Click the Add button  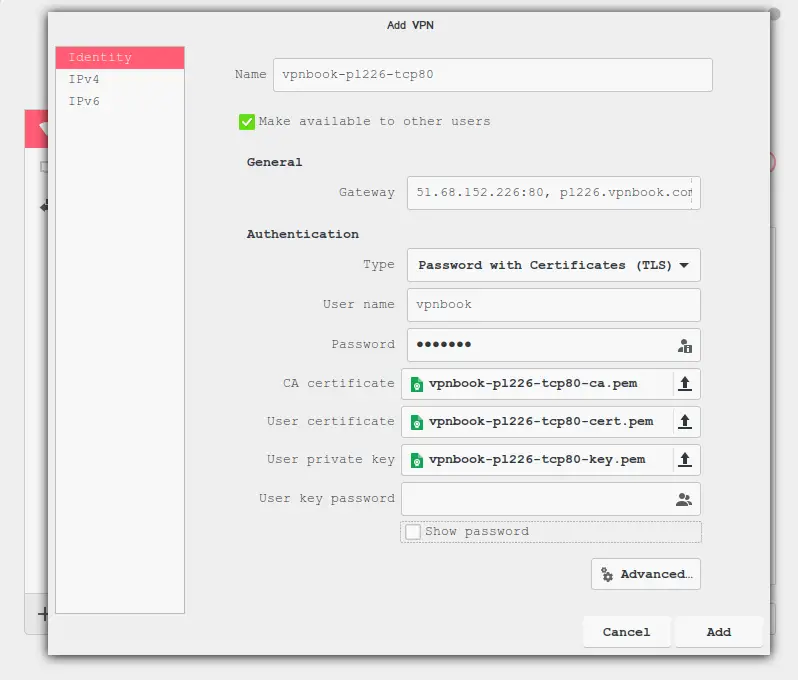click(719, 632)
